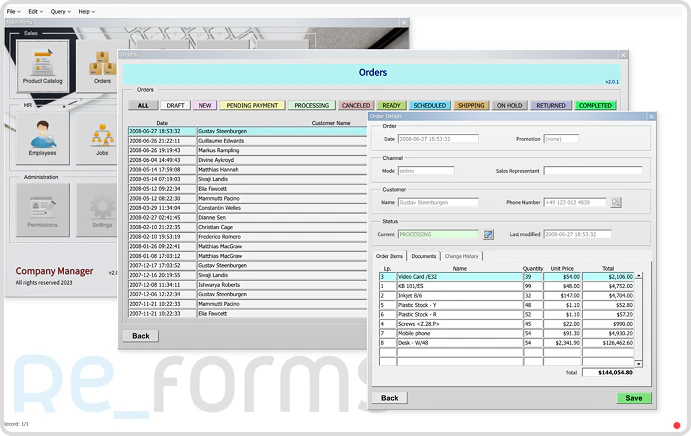Click the customer lookup icon beside Phone Number

[616, 202]
